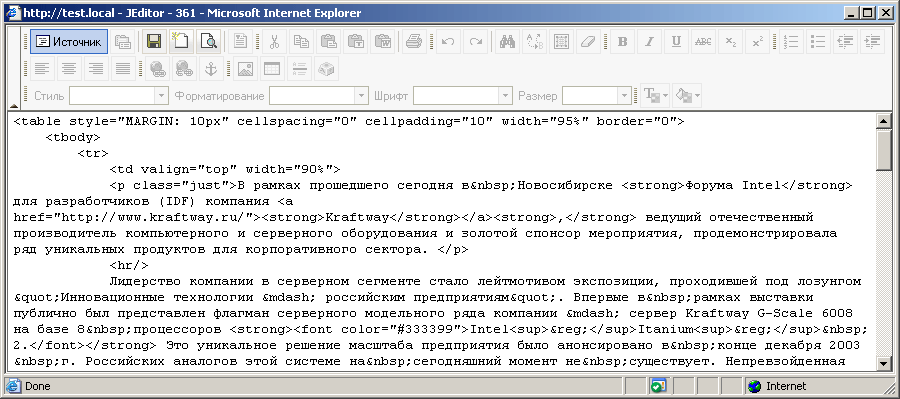This screenshot has height=399, width=900.
Task: Toggle Italic formatting
Action: [x=649, y=42]
